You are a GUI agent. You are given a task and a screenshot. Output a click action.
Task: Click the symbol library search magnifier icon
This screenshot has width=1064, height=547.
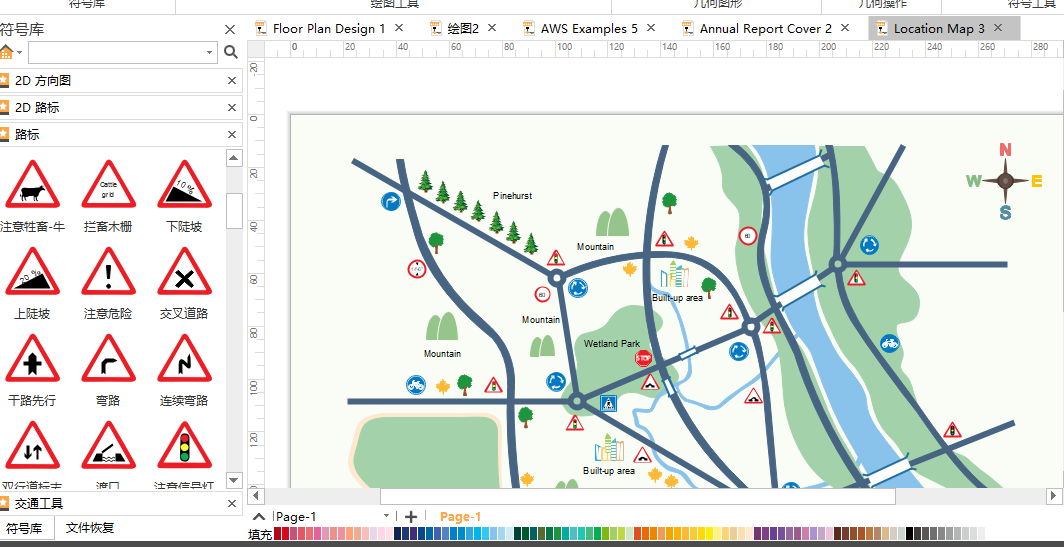click(231, 52)
